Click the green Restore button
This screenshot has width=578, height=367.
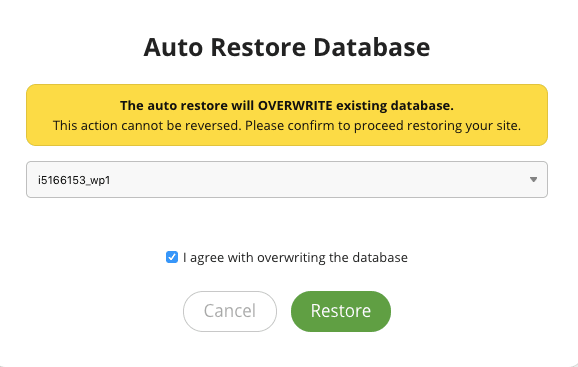pos(341,311)
